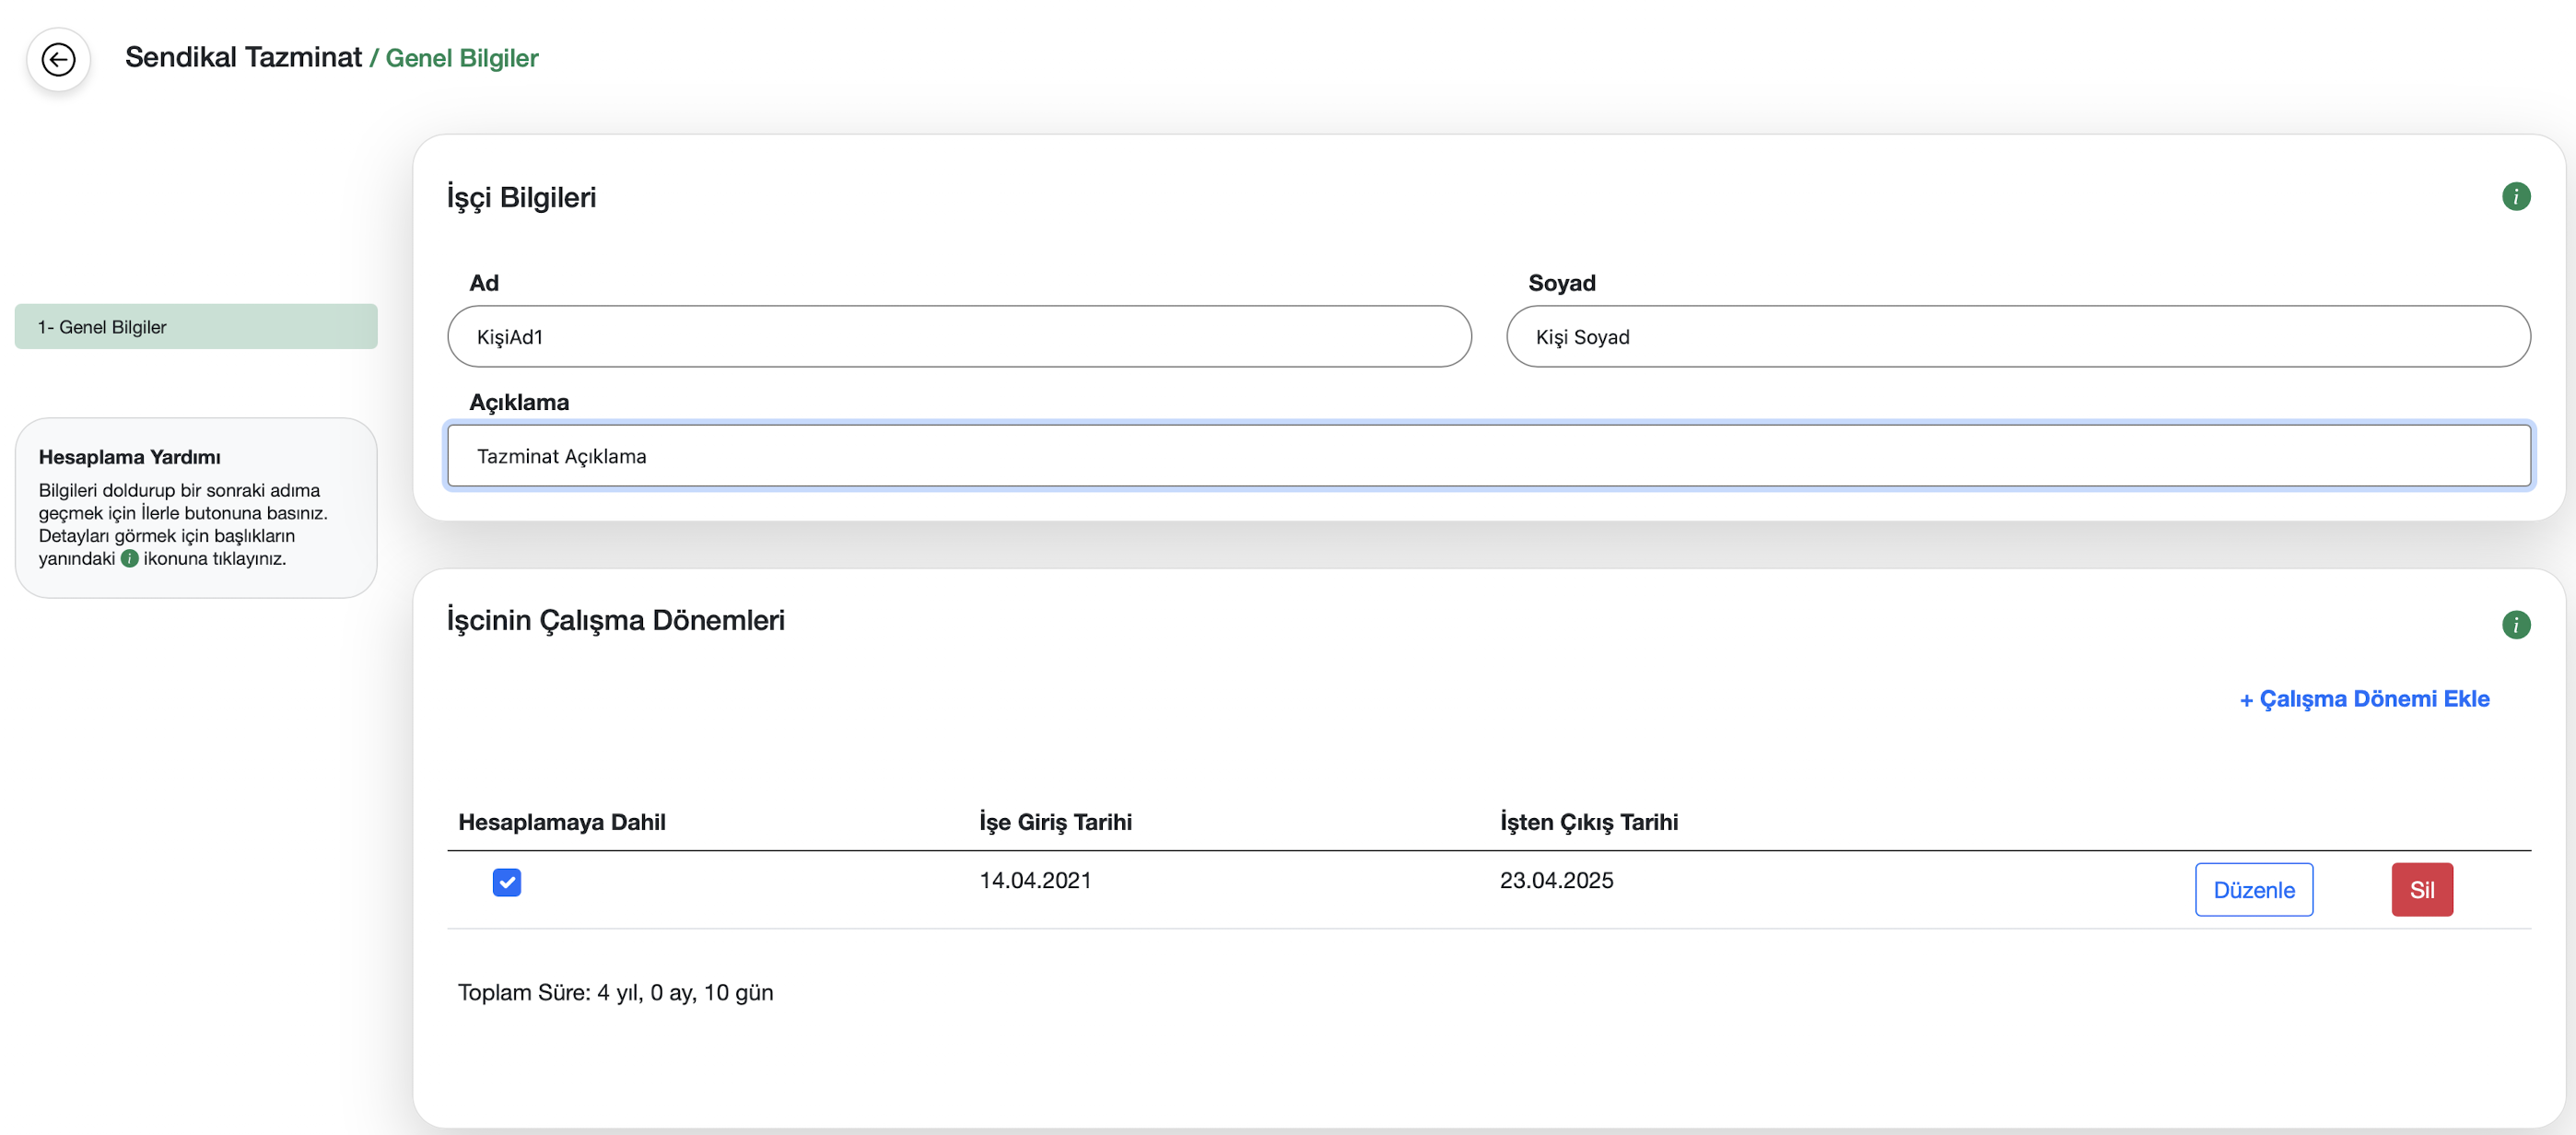Add a new period via Çalışma Dönemi Ekle
2576x1135 pixels.
coord(2364,699)
